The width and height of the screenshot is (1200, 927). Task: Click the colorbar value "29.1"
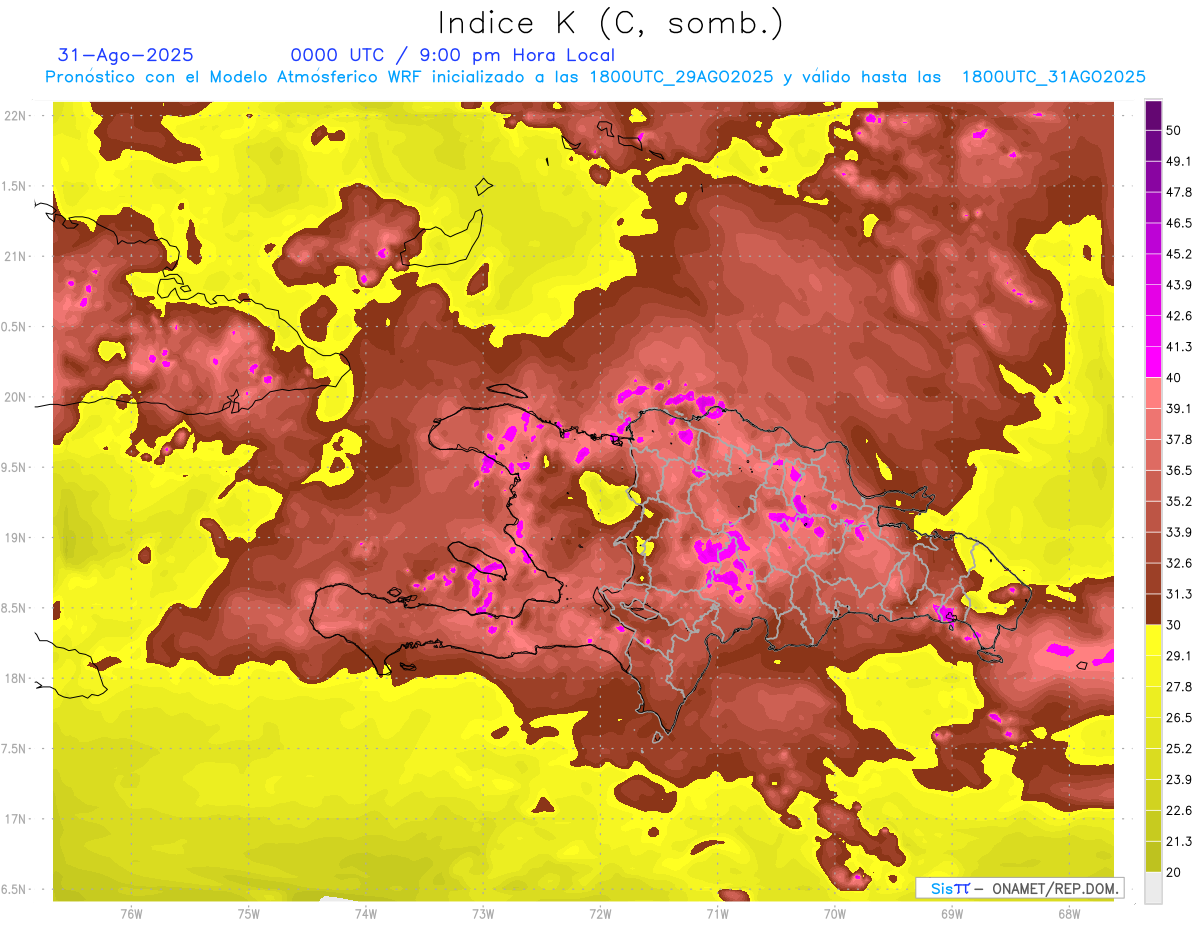(1180, 656)
